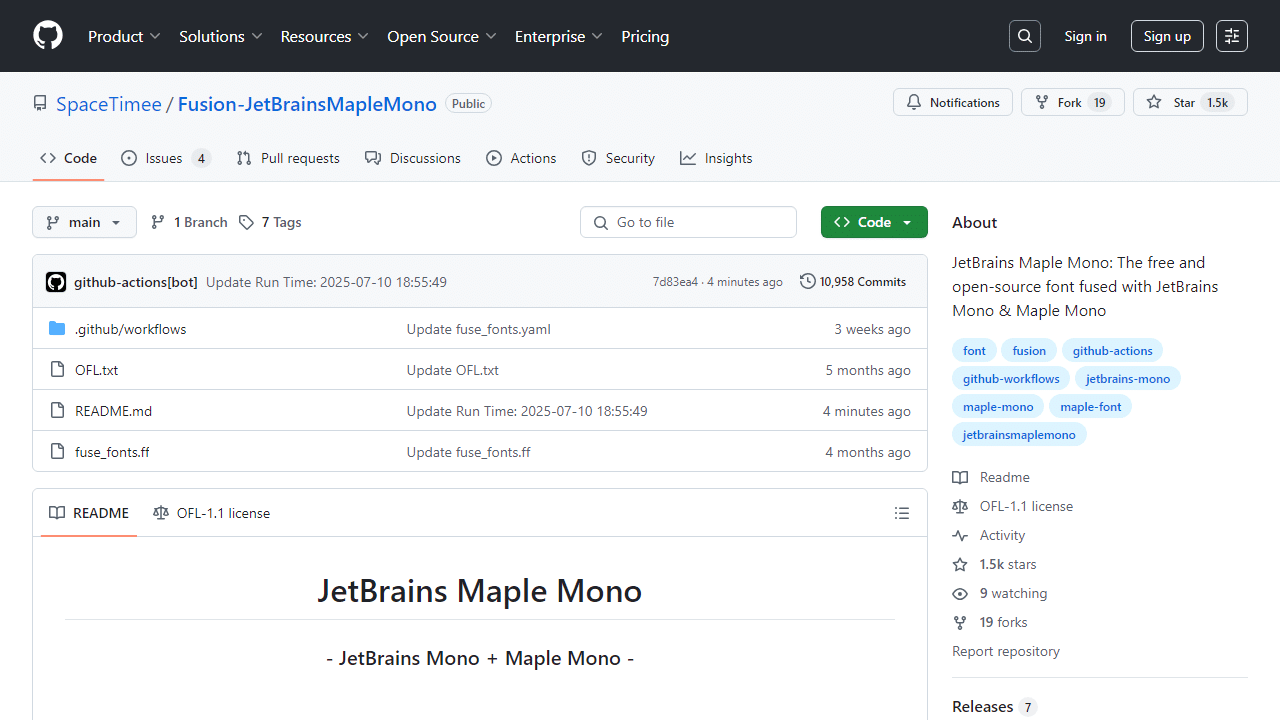This screenshot has width=1280, height=720.
Task: Open the OFL.txt file
Action: click(96, 370)
